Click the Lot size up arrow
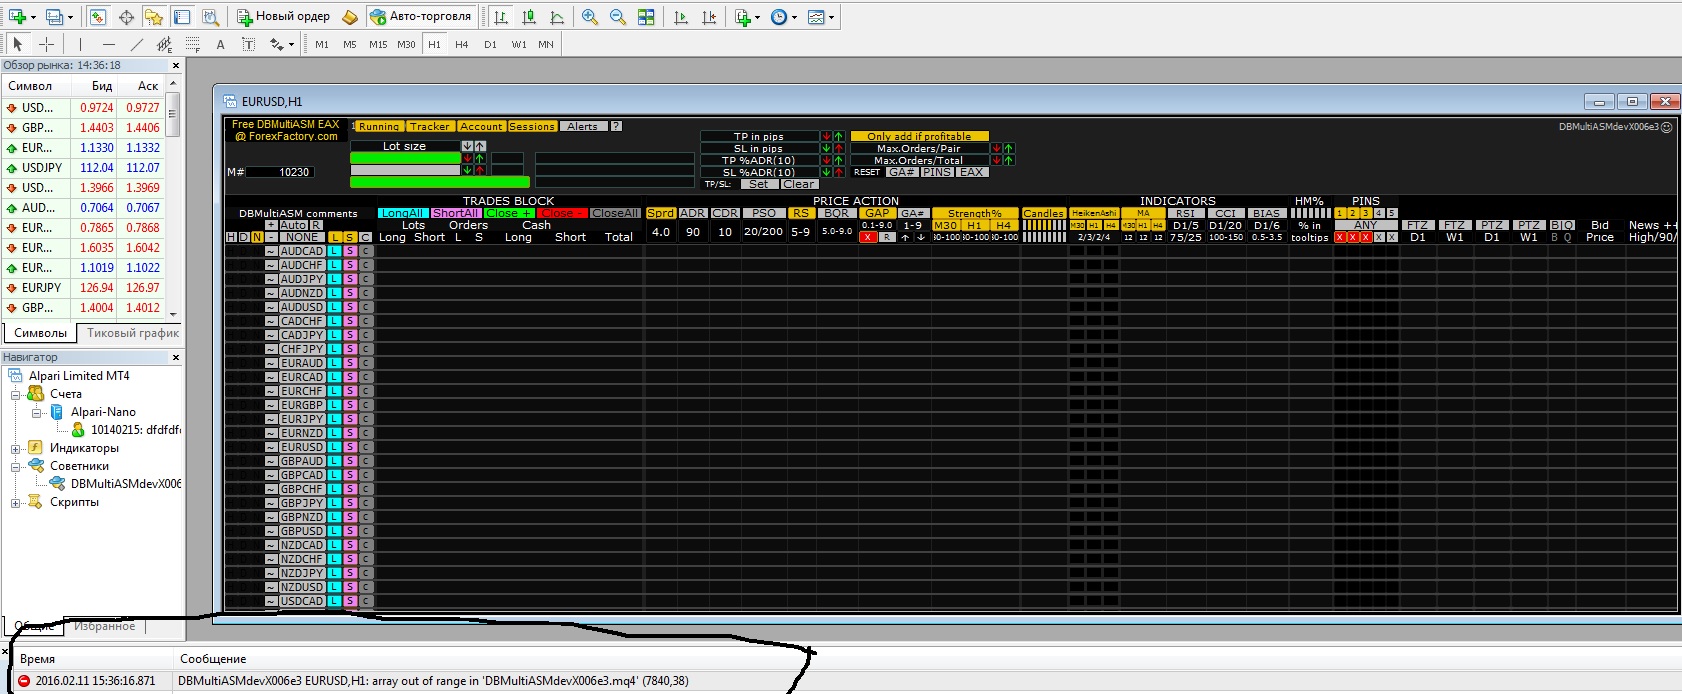 (480, 146)
